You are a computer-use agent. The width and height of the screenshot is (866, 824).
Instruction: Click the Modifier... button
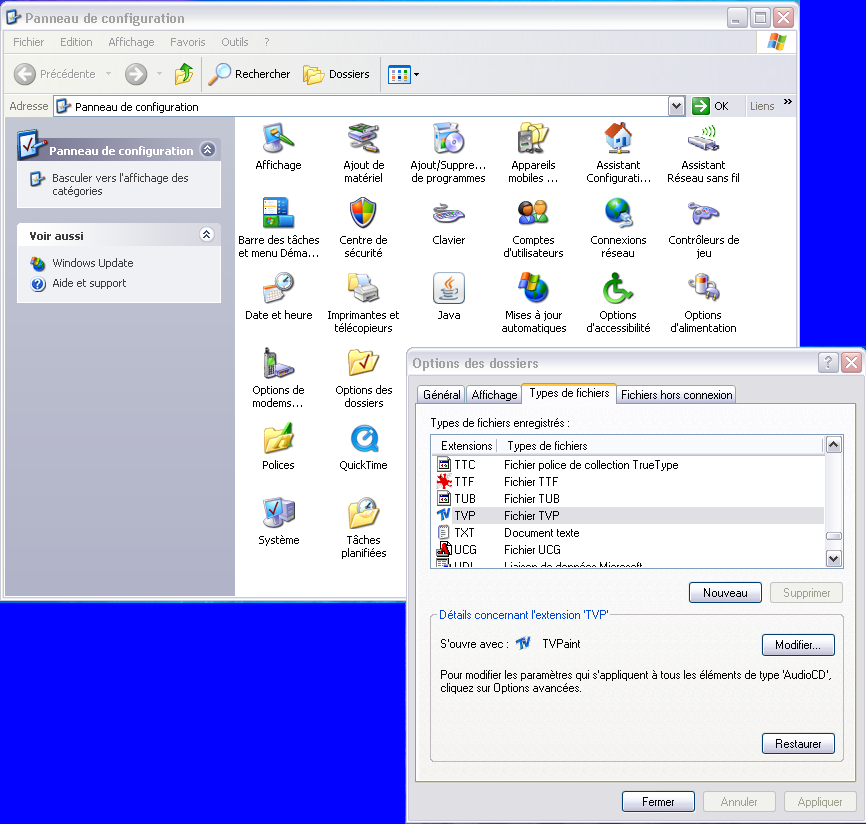[798, 645]
